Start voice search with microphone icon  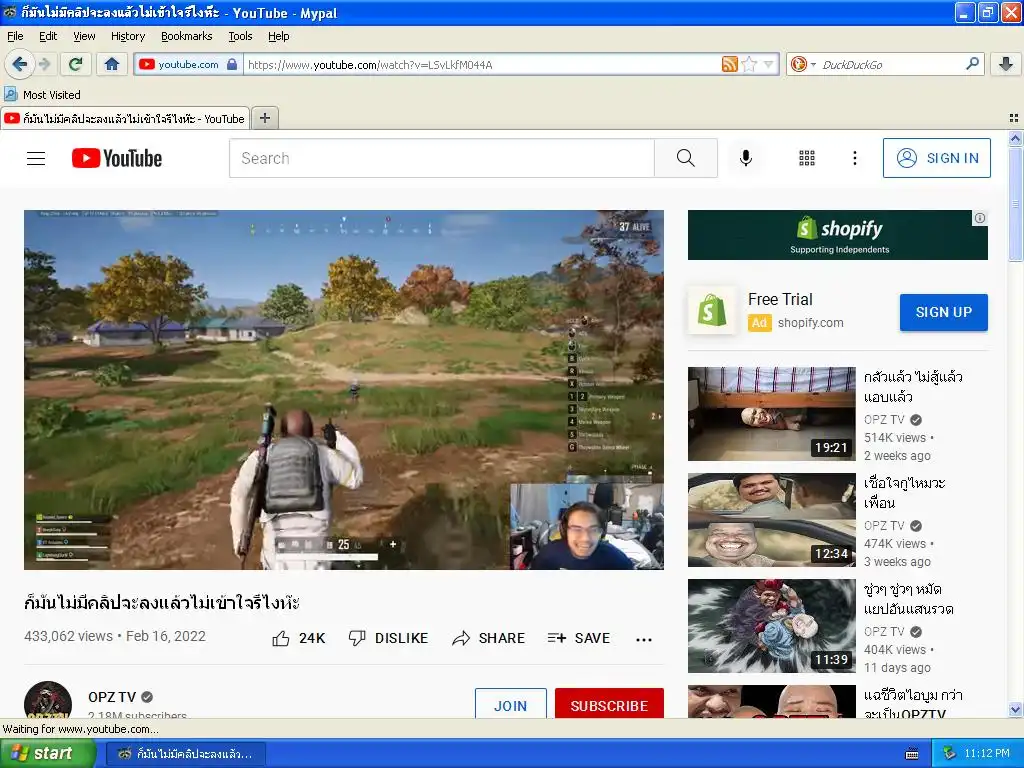tap(746, 158)
